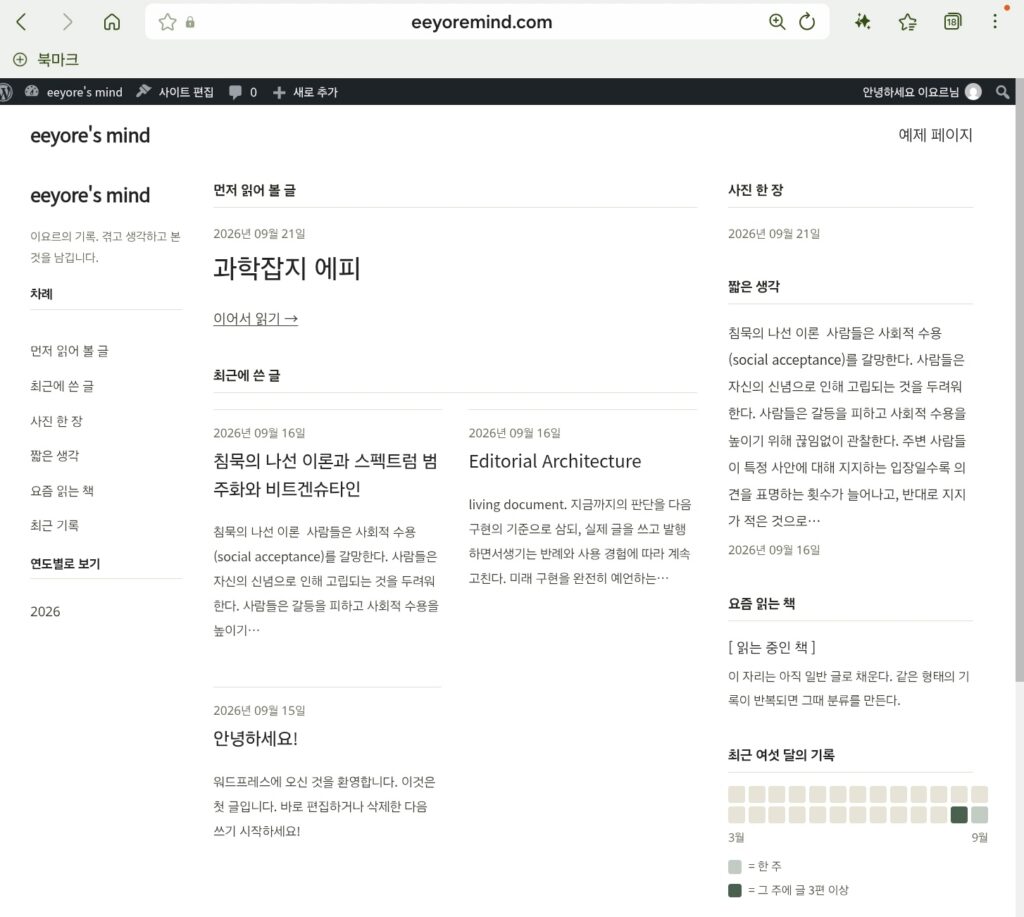The height and width of the screenshot is (917, 1024).
Task: Open the 침묵의 나선 이론과 스펙트럼 post title
Action: (x=325, y=475)
